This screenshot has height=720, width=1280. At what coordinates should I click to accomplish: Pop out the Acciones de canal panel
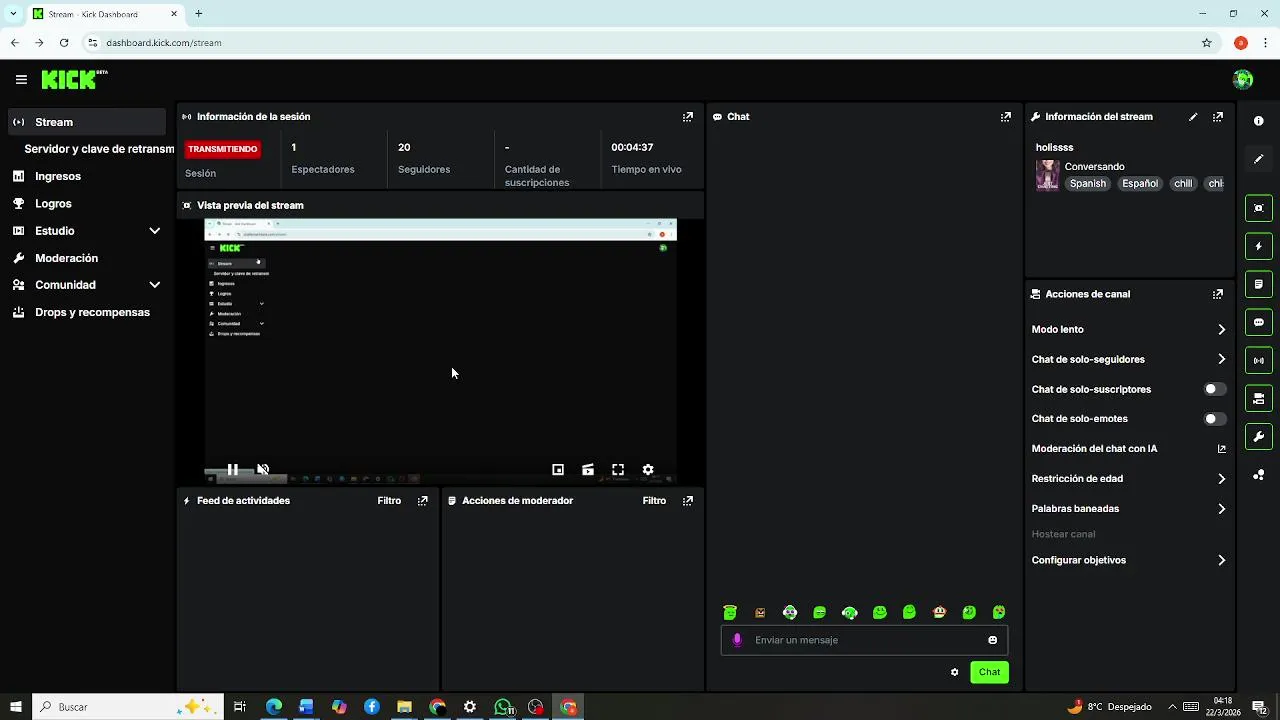[1218, 295]
